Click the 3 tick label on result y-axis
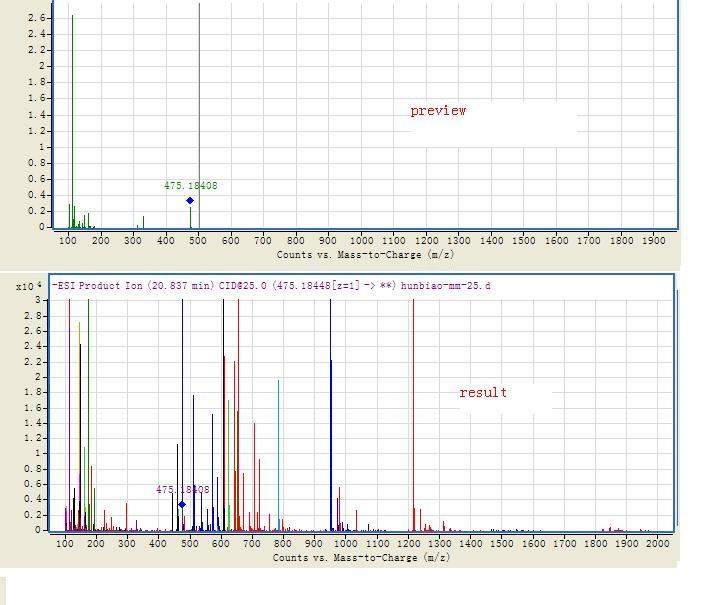This screenshot has height=605, width=702. [38, 300]
